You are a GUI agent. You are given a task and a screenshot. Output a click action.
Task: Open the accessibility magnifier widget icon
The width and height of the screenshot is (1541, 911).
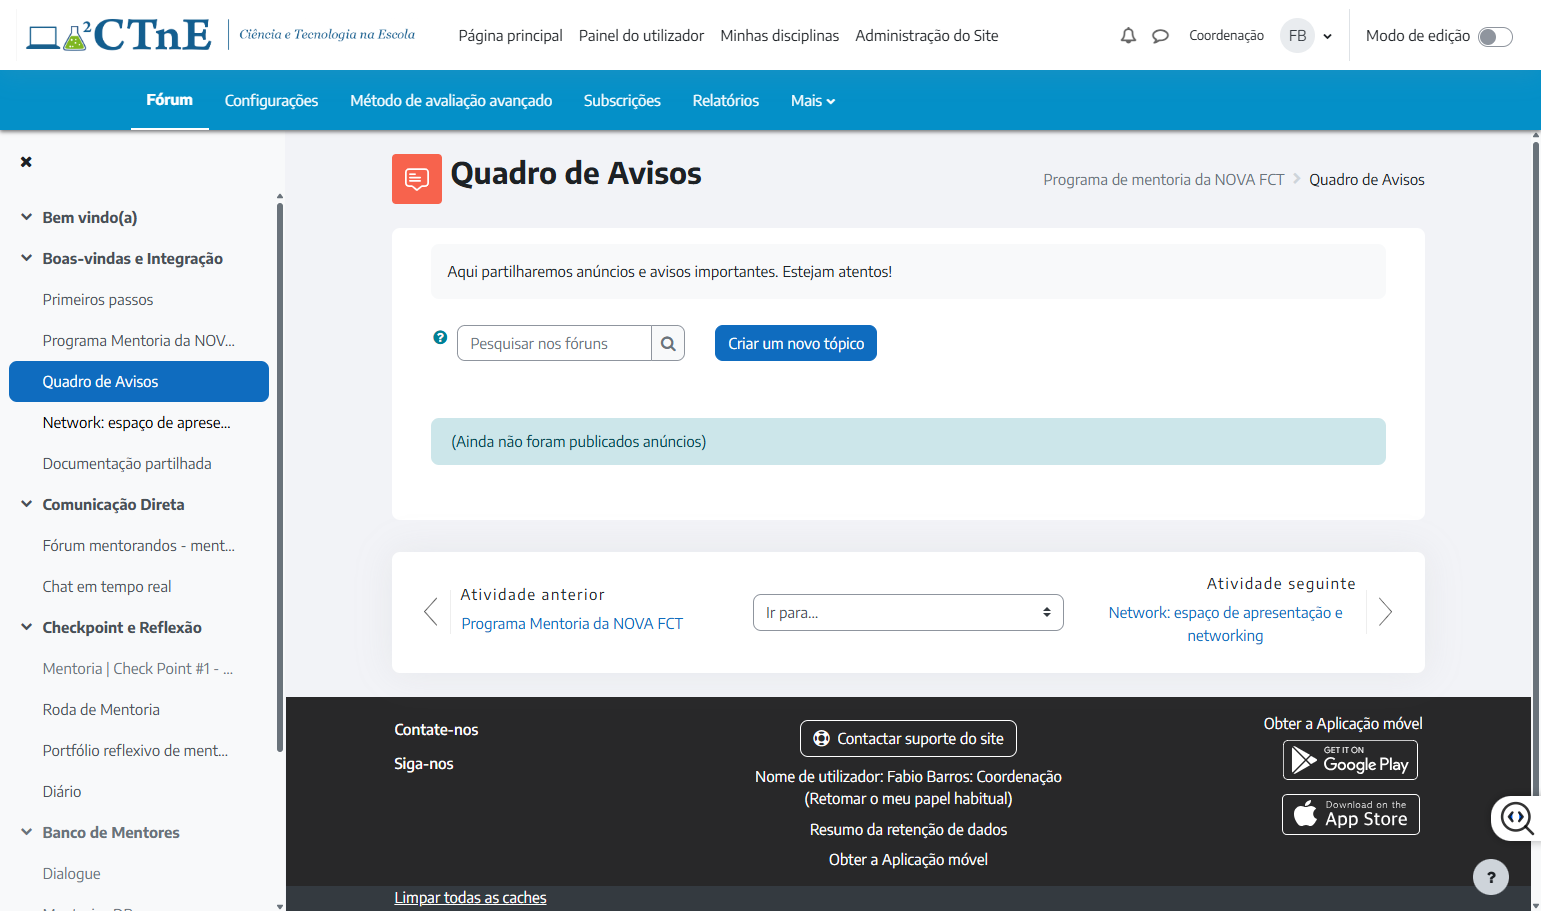(x=1517, y=818)
